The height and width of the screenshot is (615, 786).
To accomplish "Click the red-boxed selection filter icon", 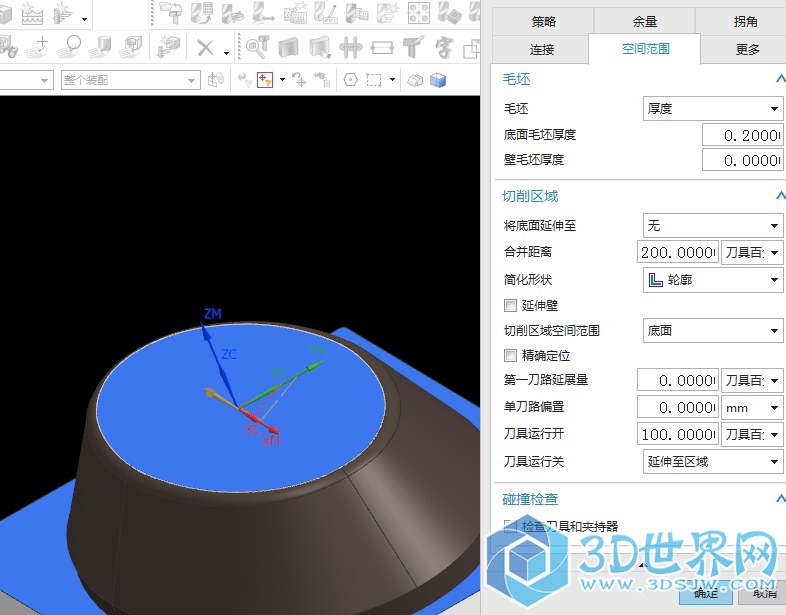I will [265, 80].
